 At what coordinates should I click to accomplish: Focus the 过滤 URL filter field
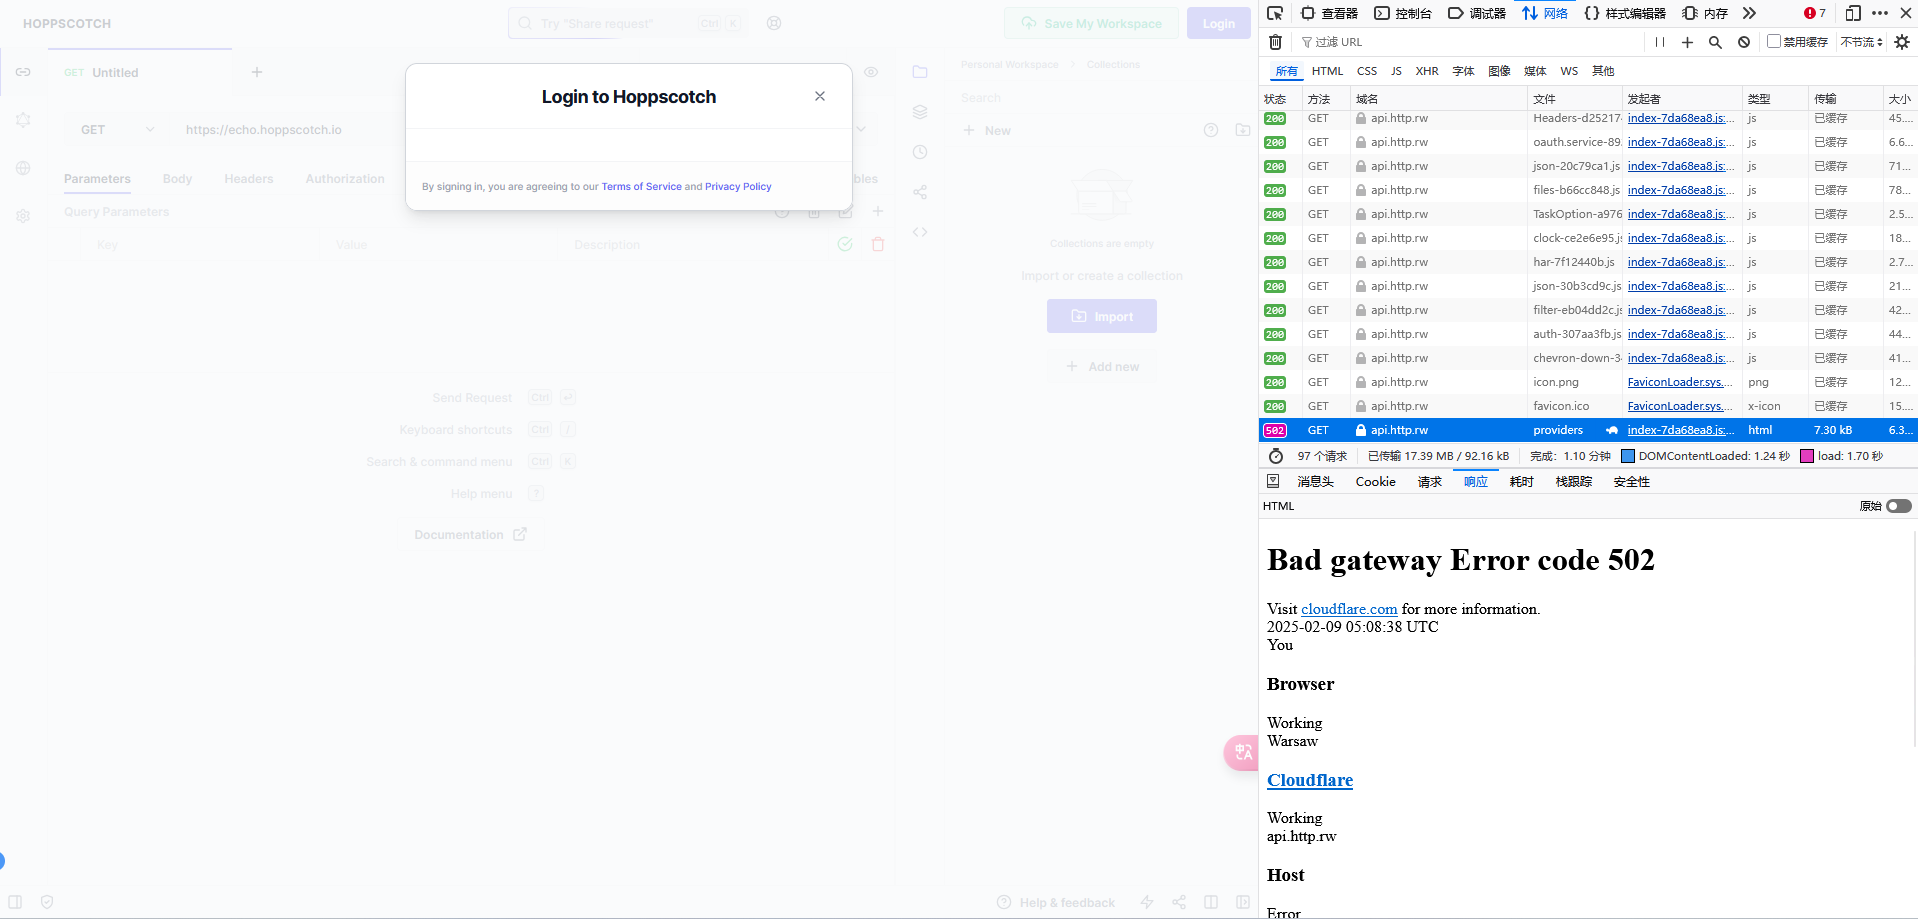click(1470, 42)
